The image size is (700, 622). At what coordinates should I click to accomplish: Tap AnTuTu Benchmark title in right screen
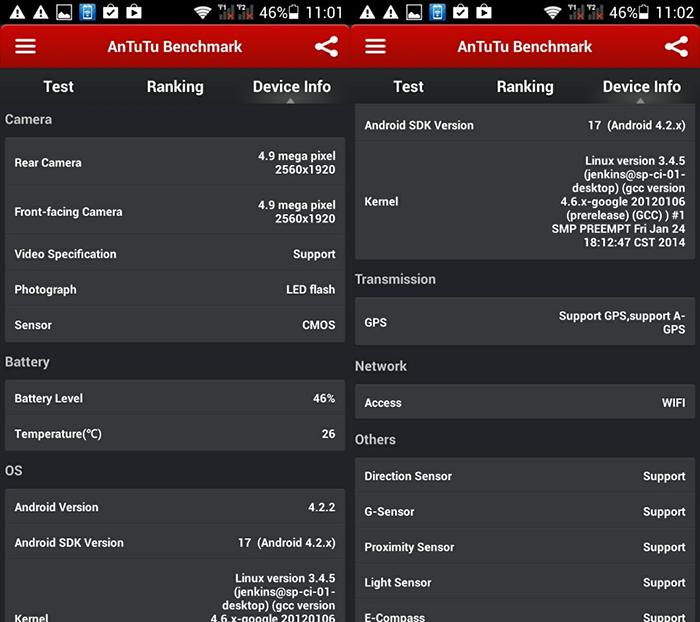click(525, 46)
